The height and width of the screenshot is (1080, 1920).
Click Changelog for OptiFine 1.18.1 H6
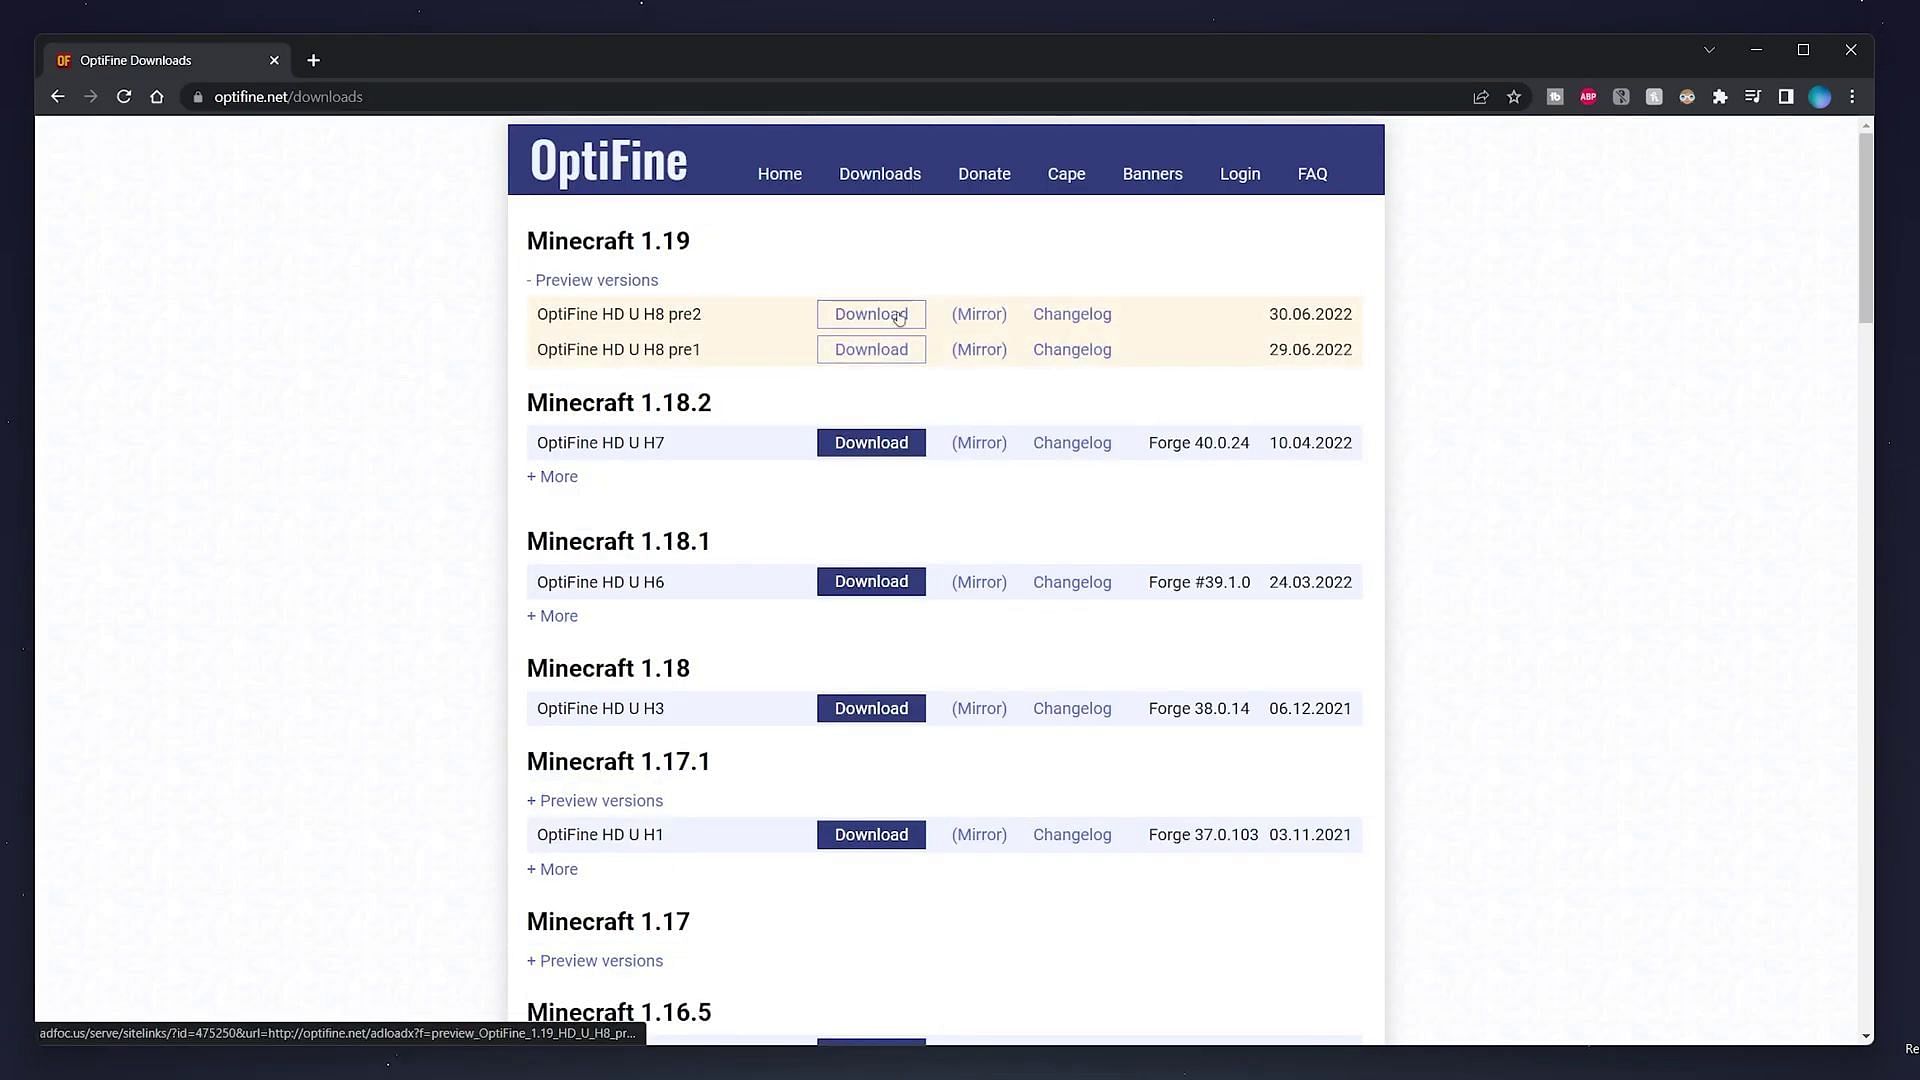[x=1072, y=582]
